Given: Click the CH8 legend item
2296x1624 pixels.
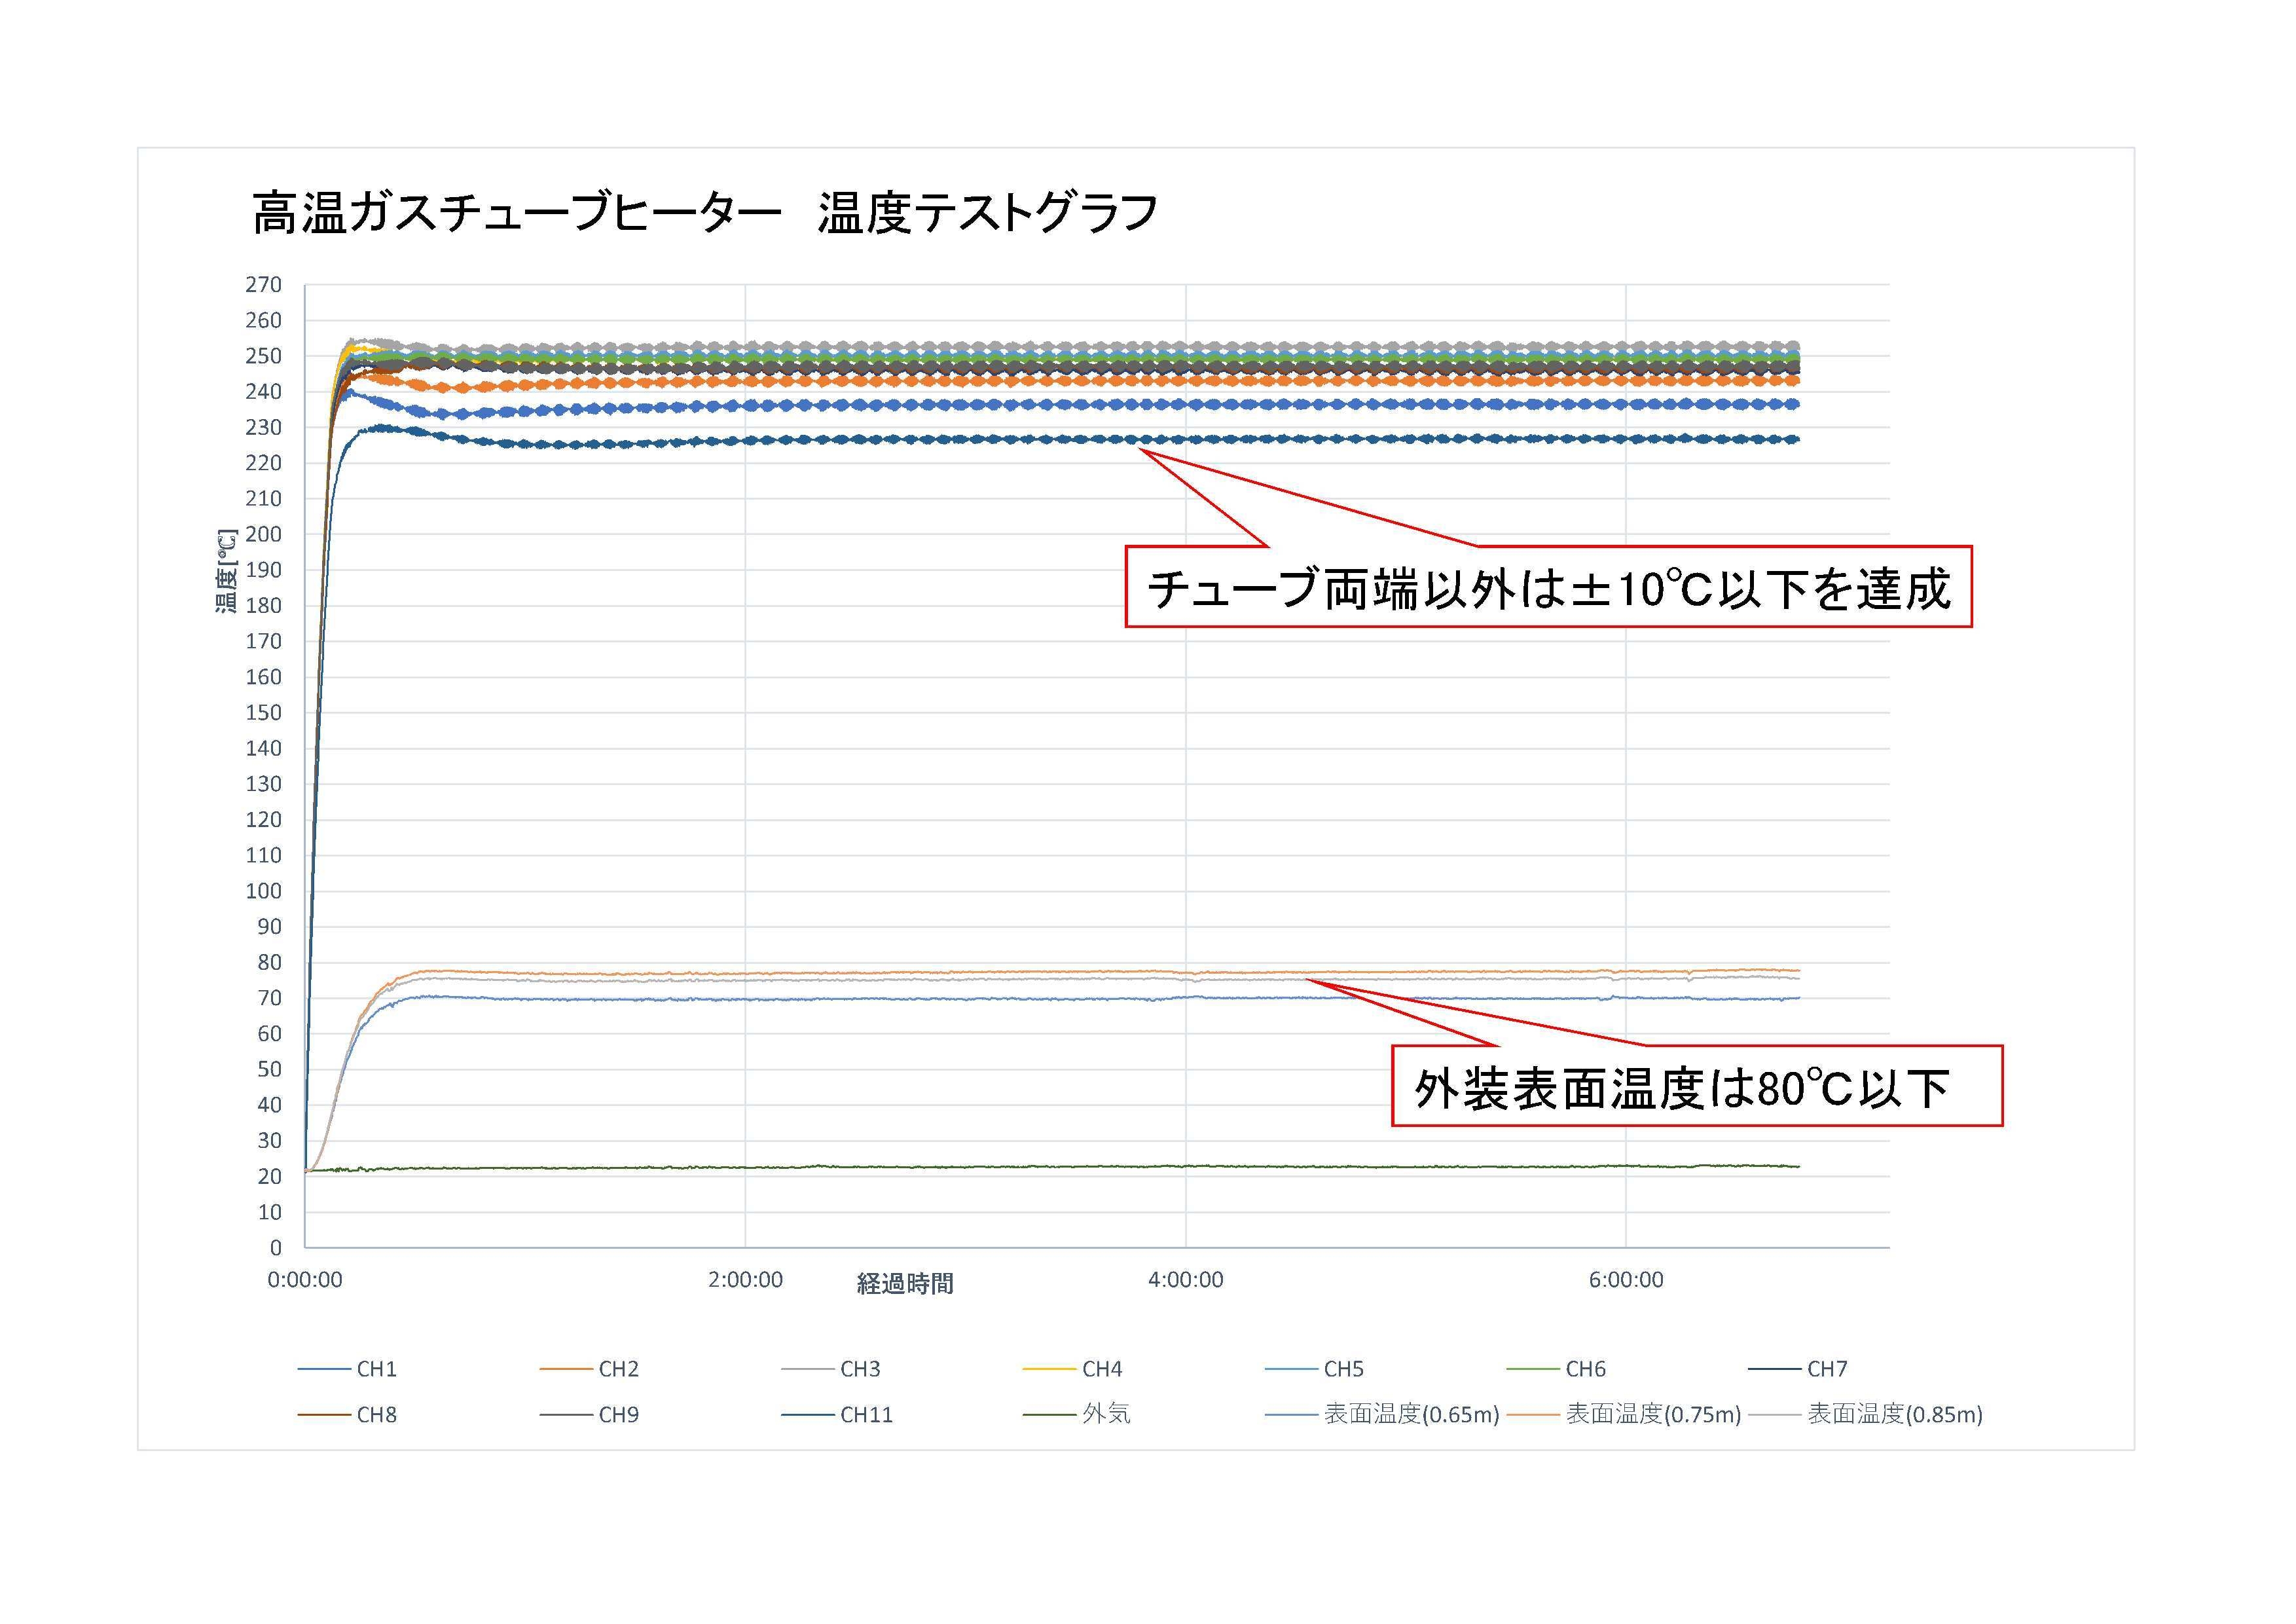Looking at the screenshot, I should (376, 1415).
